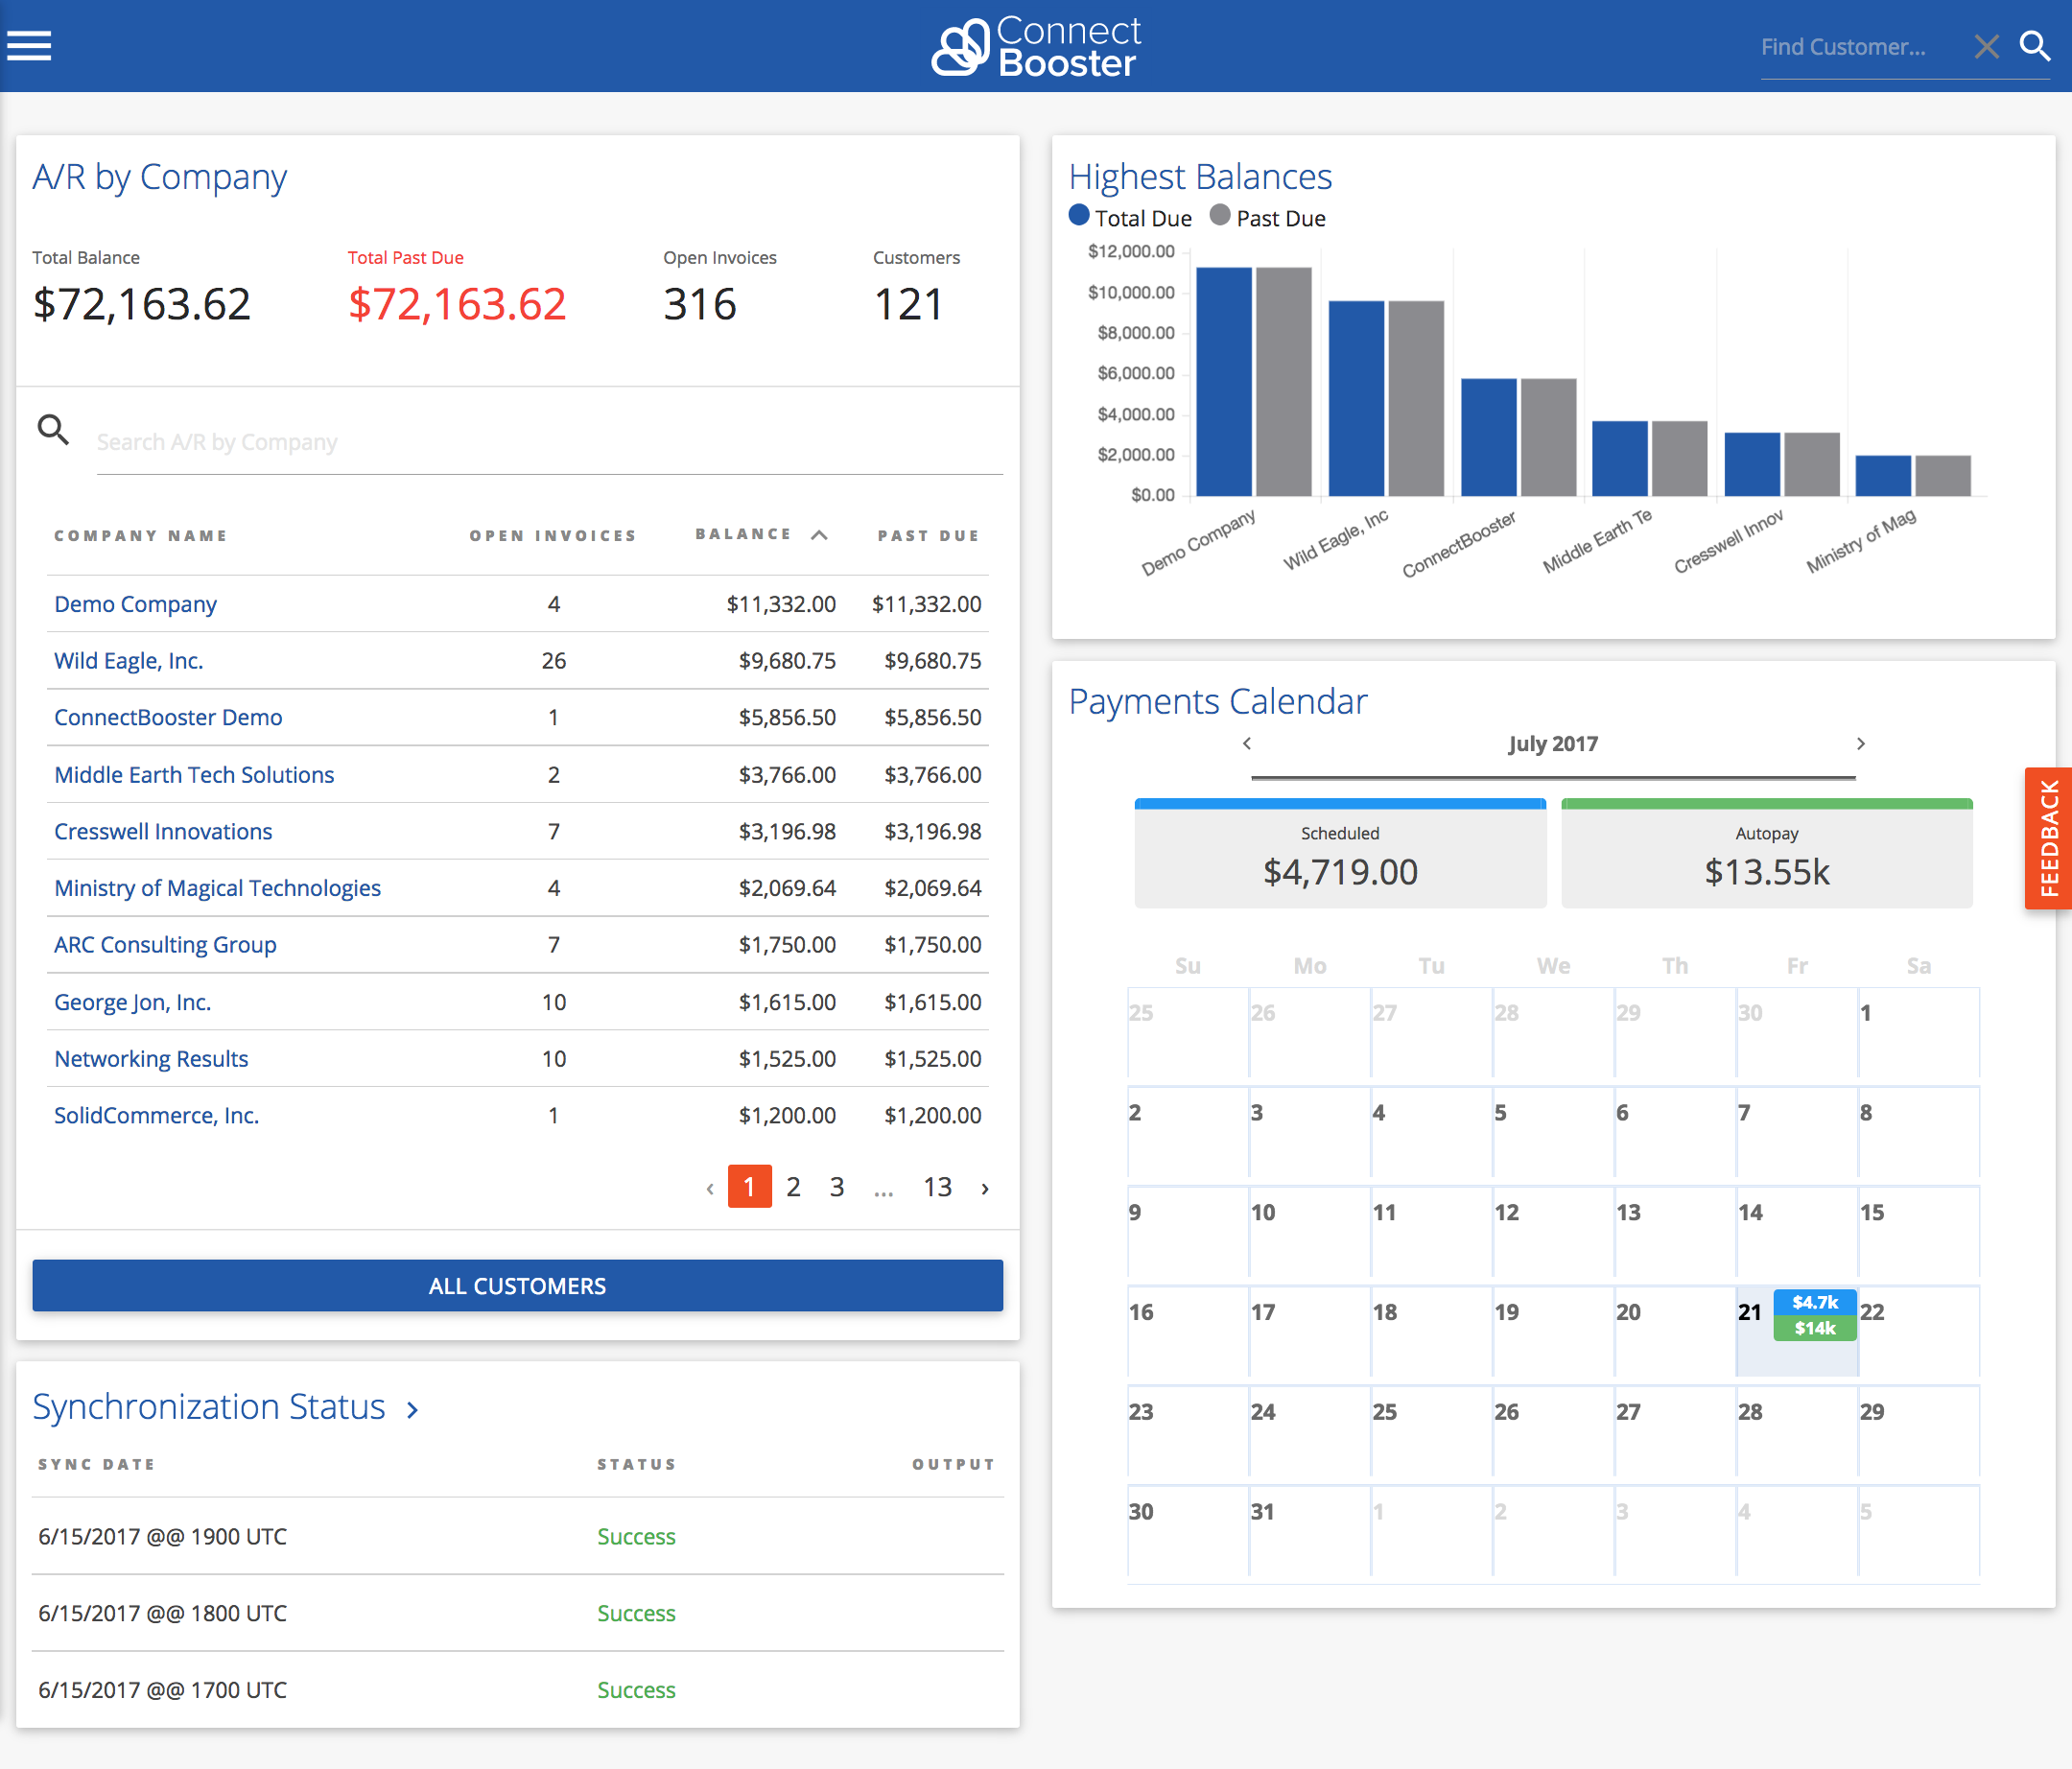Click the Open Invoices count 316

700,304
